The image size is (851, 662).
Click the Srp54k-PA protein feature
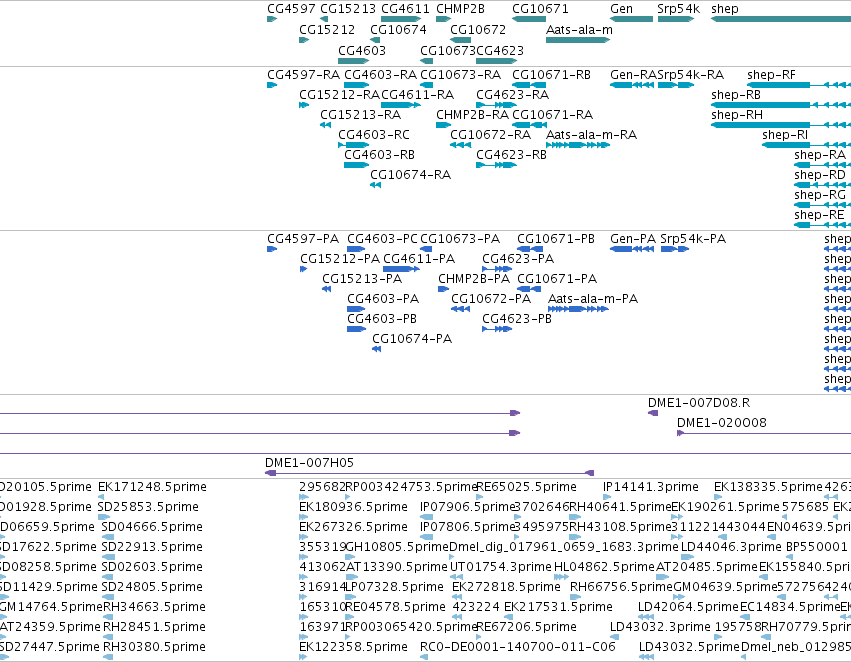[675, 249]
